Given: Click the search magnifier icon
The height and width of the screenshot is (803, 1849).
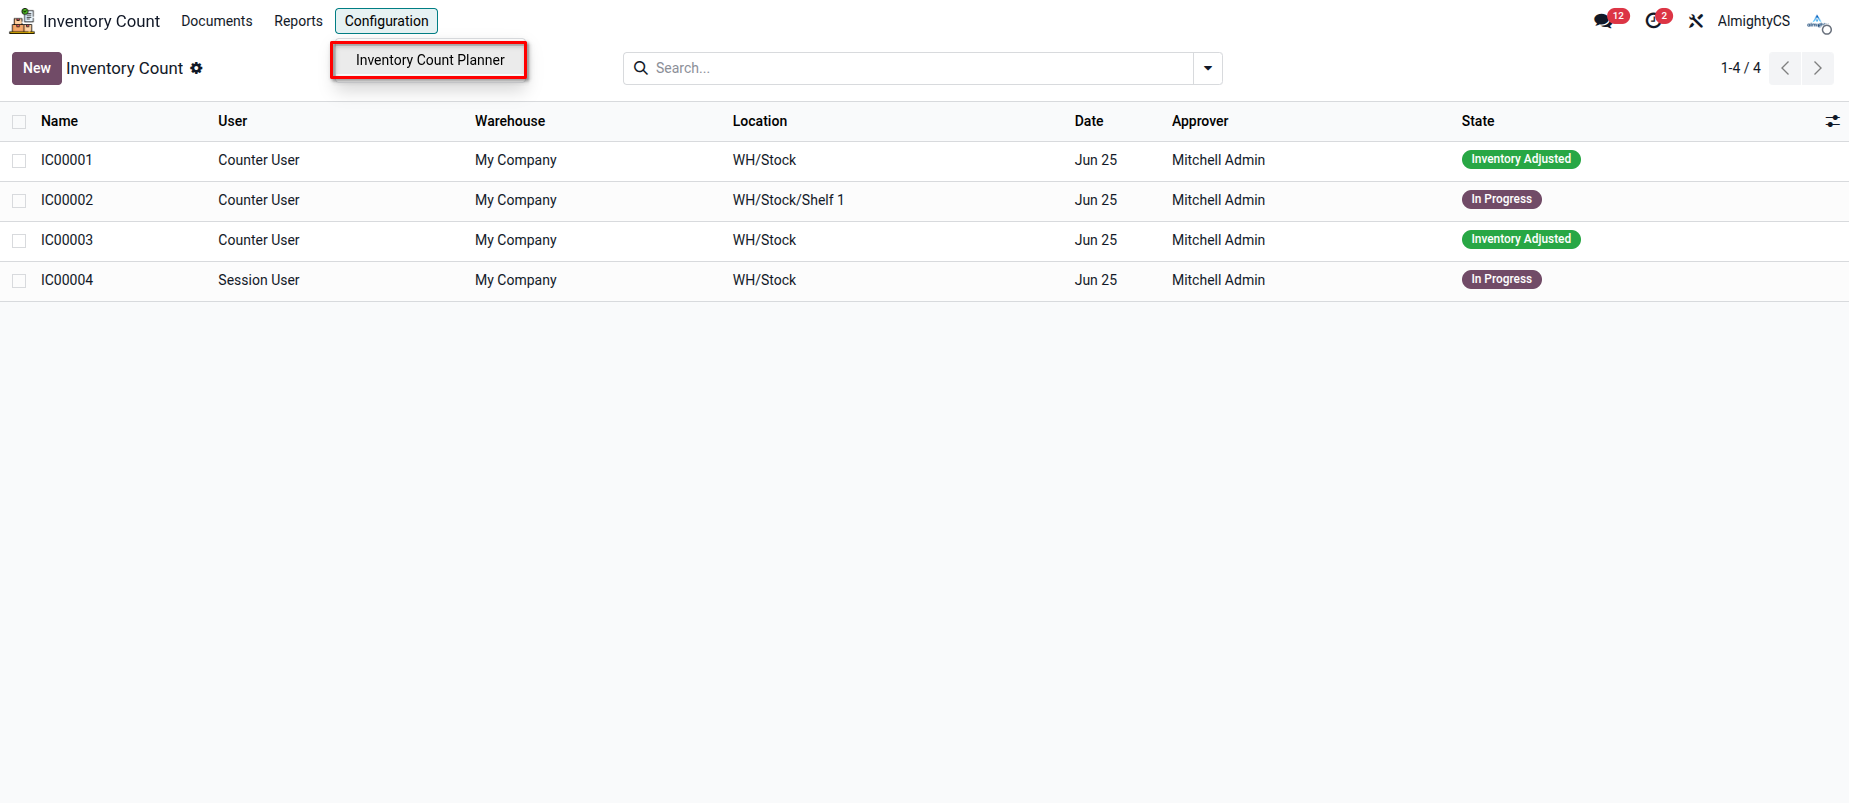Looking at the screenshot, I should pos(641,68).
